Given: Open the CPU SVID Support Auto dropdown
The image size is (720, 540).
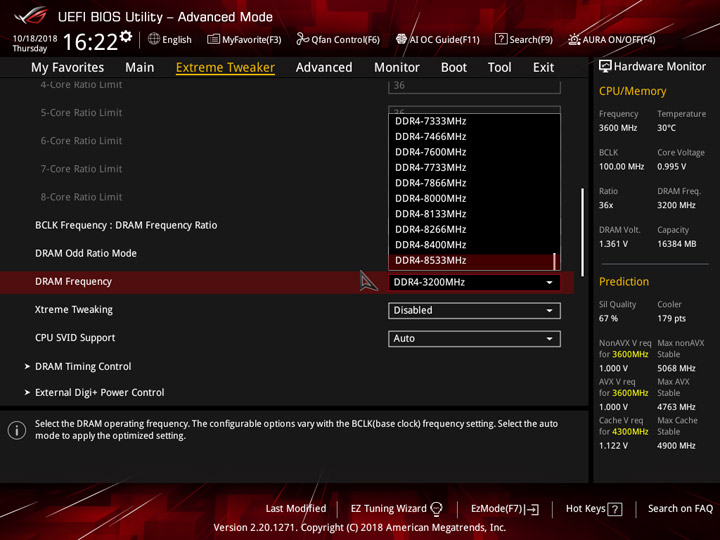Looking at the screenshot, I should pyautogui.click(x=474, y=338).
